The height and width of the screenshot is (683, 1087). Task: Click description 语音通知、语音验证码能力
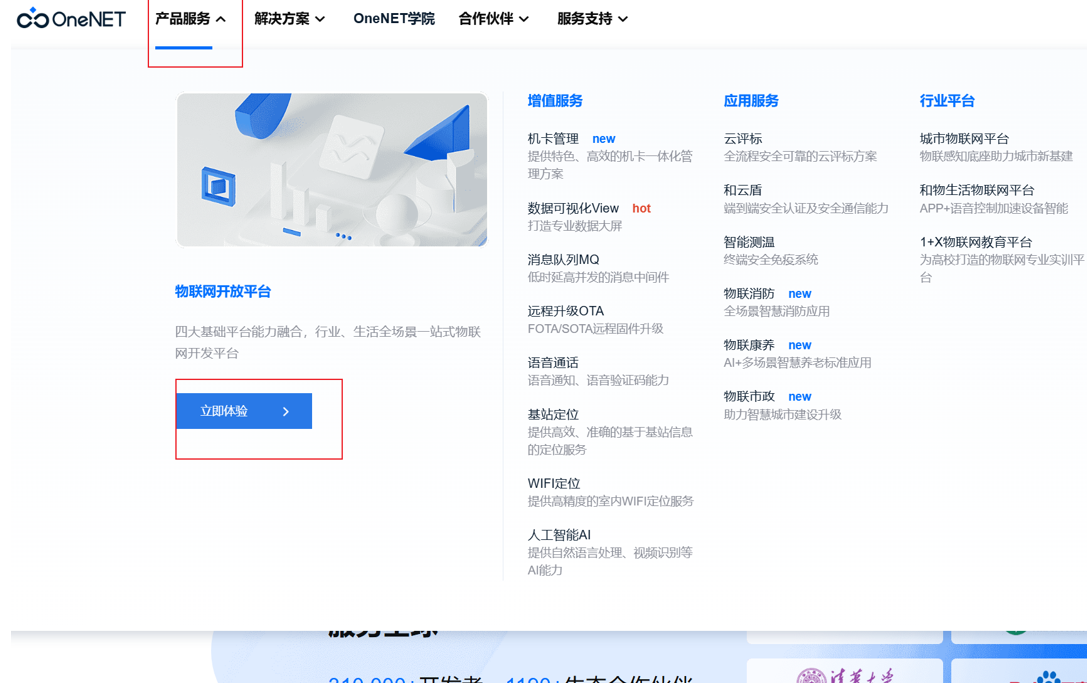598,380
